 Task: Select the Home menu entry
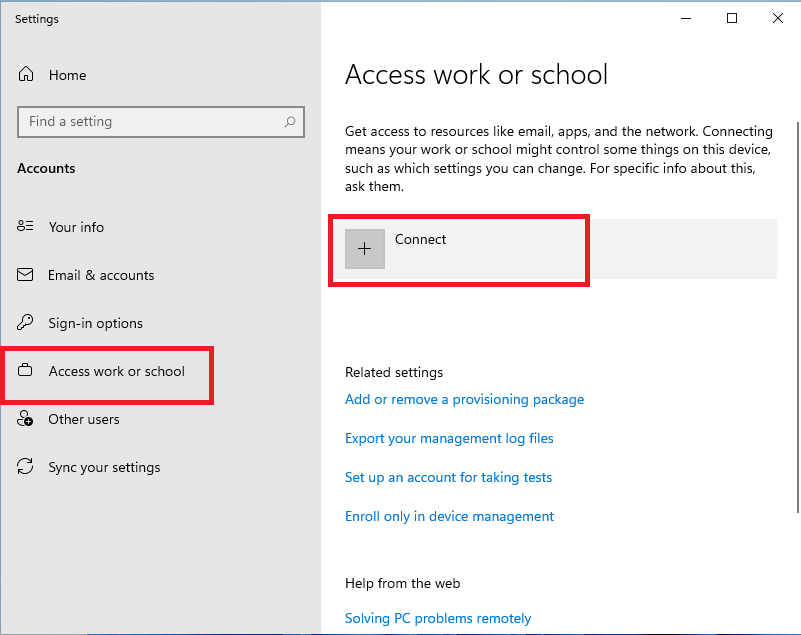click(68, 75)
